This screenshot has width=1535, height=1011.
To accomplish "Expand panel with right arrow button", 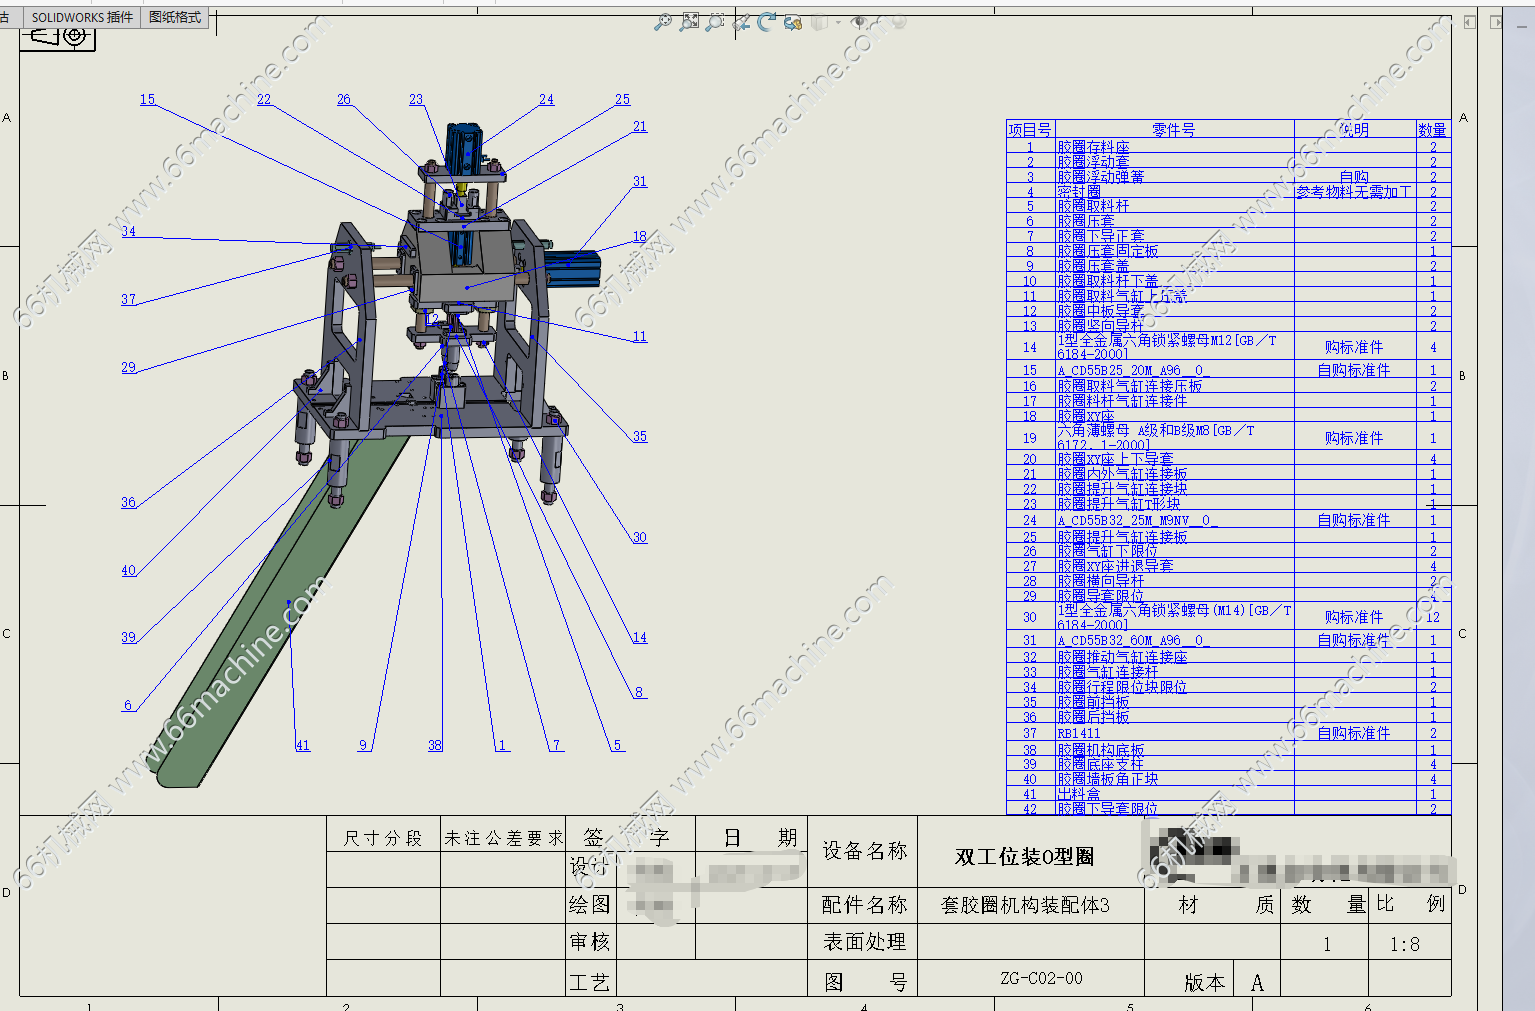I will pyautogui.click(x=1496, y=22).
